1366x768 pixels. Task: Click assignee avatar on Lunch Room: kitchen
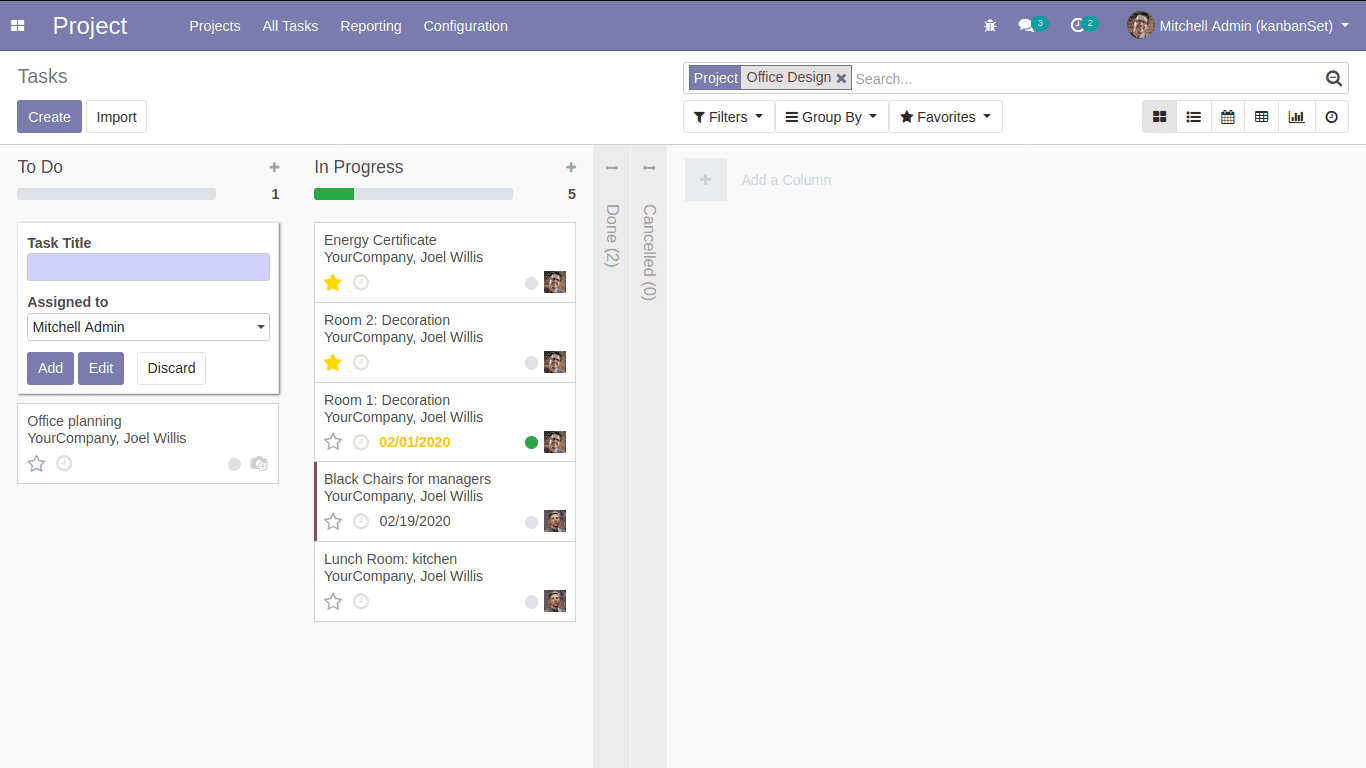point(555,601)
